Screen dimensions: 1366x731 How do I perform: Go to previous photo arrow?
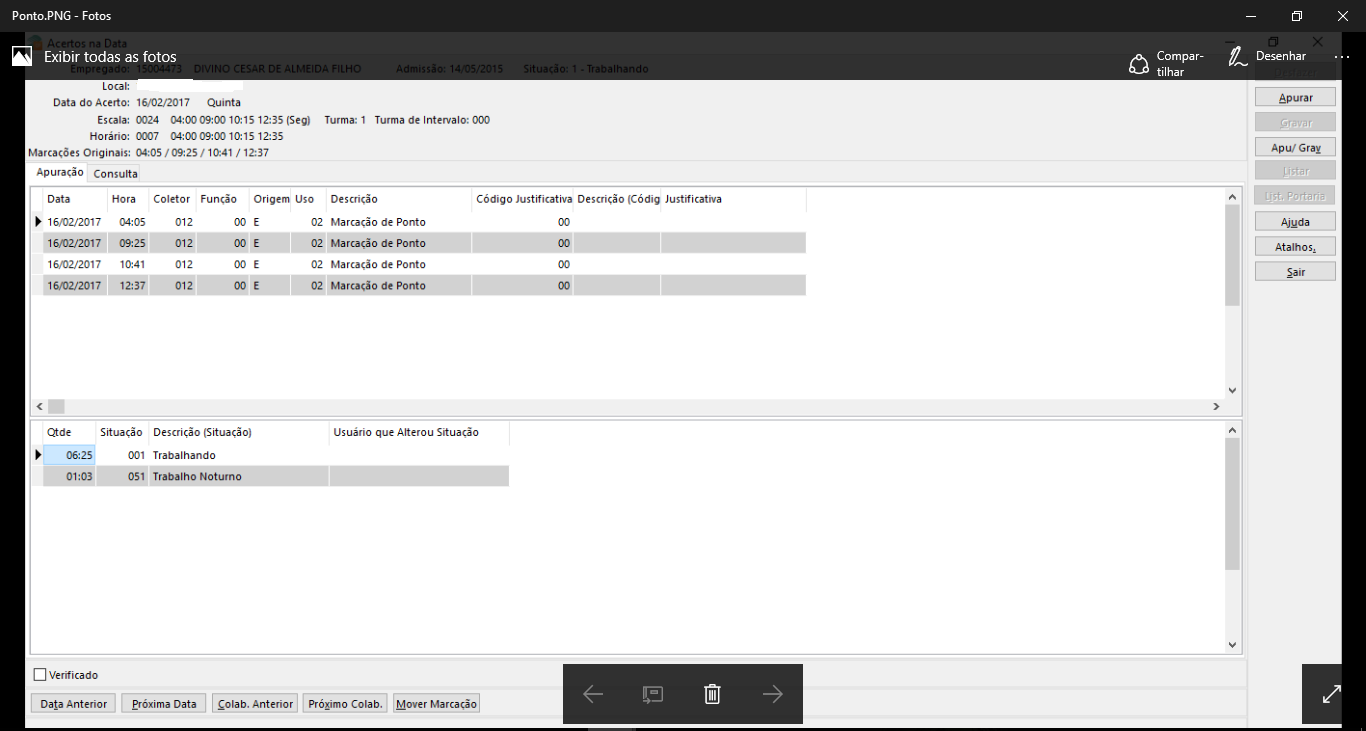click(x=593, y=694)
